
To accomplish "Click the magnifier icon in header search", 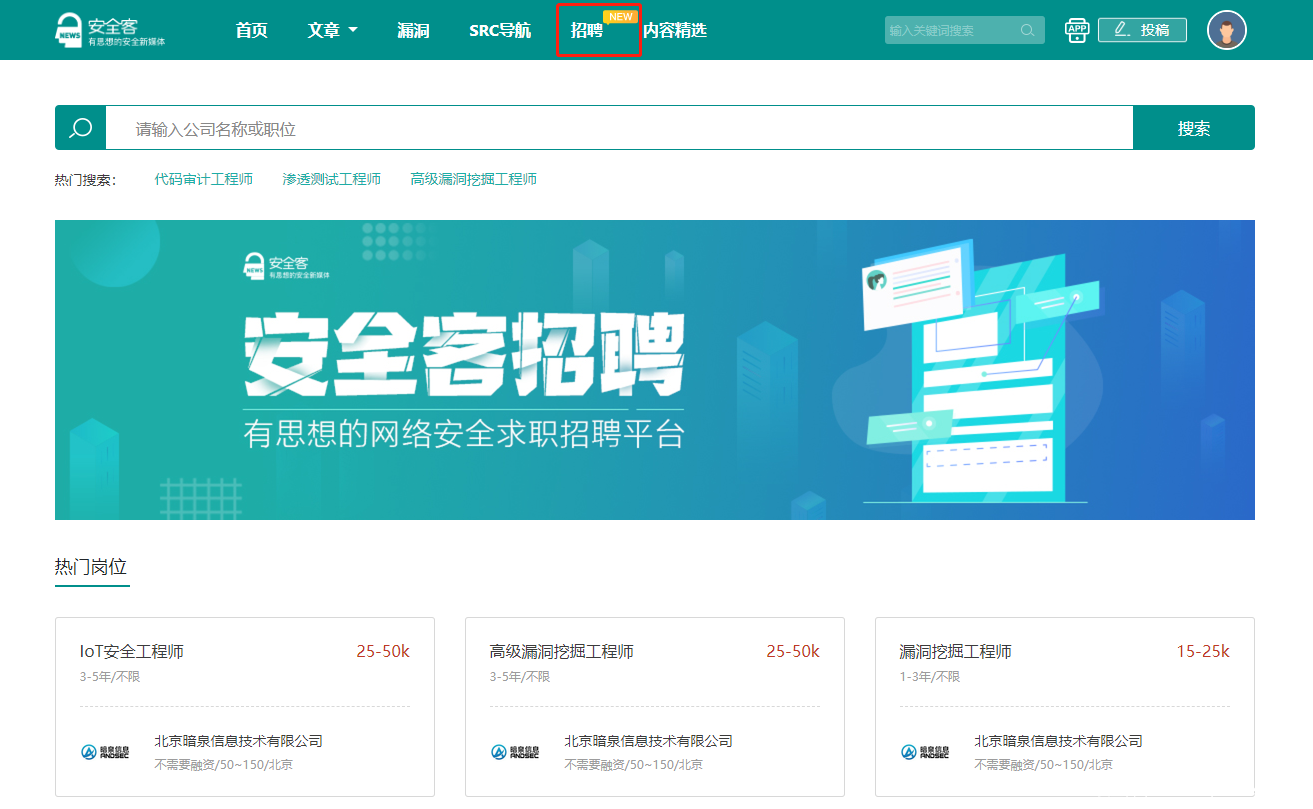I will point(1027,30).
